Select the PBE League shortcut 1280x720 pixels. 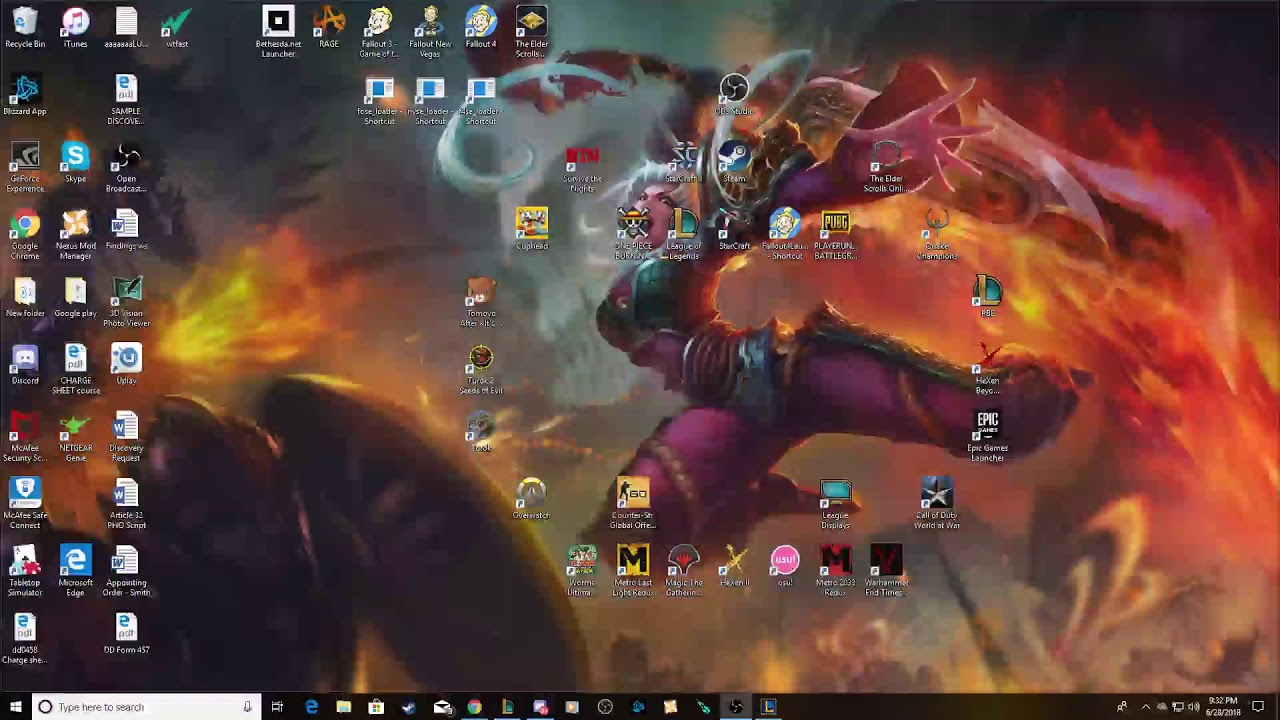(x=987, y=297)
